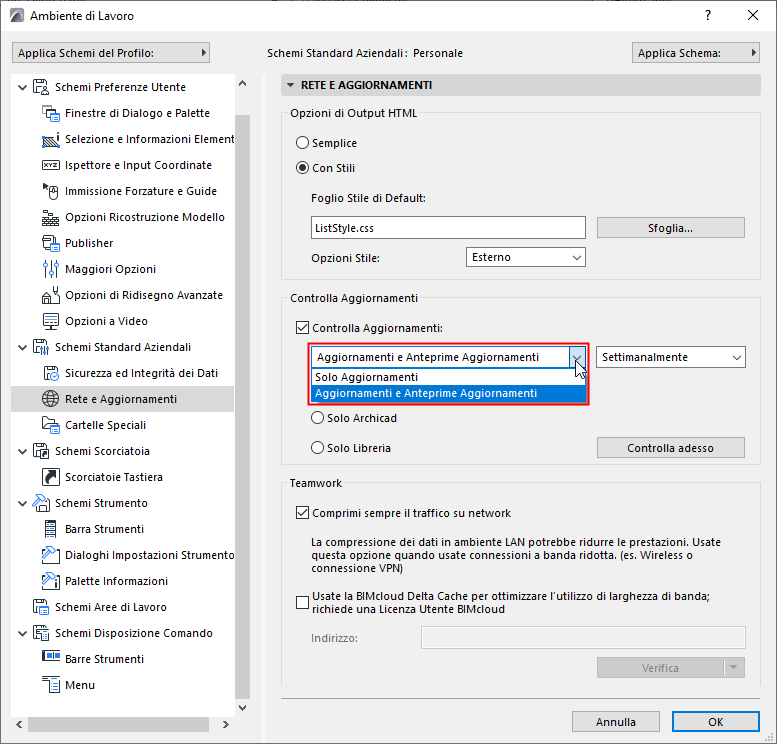Screen dimensions: 777x744
Task: Uncheck the Controlla Aggiornamenti checkbox
Action: coord(302,328)
